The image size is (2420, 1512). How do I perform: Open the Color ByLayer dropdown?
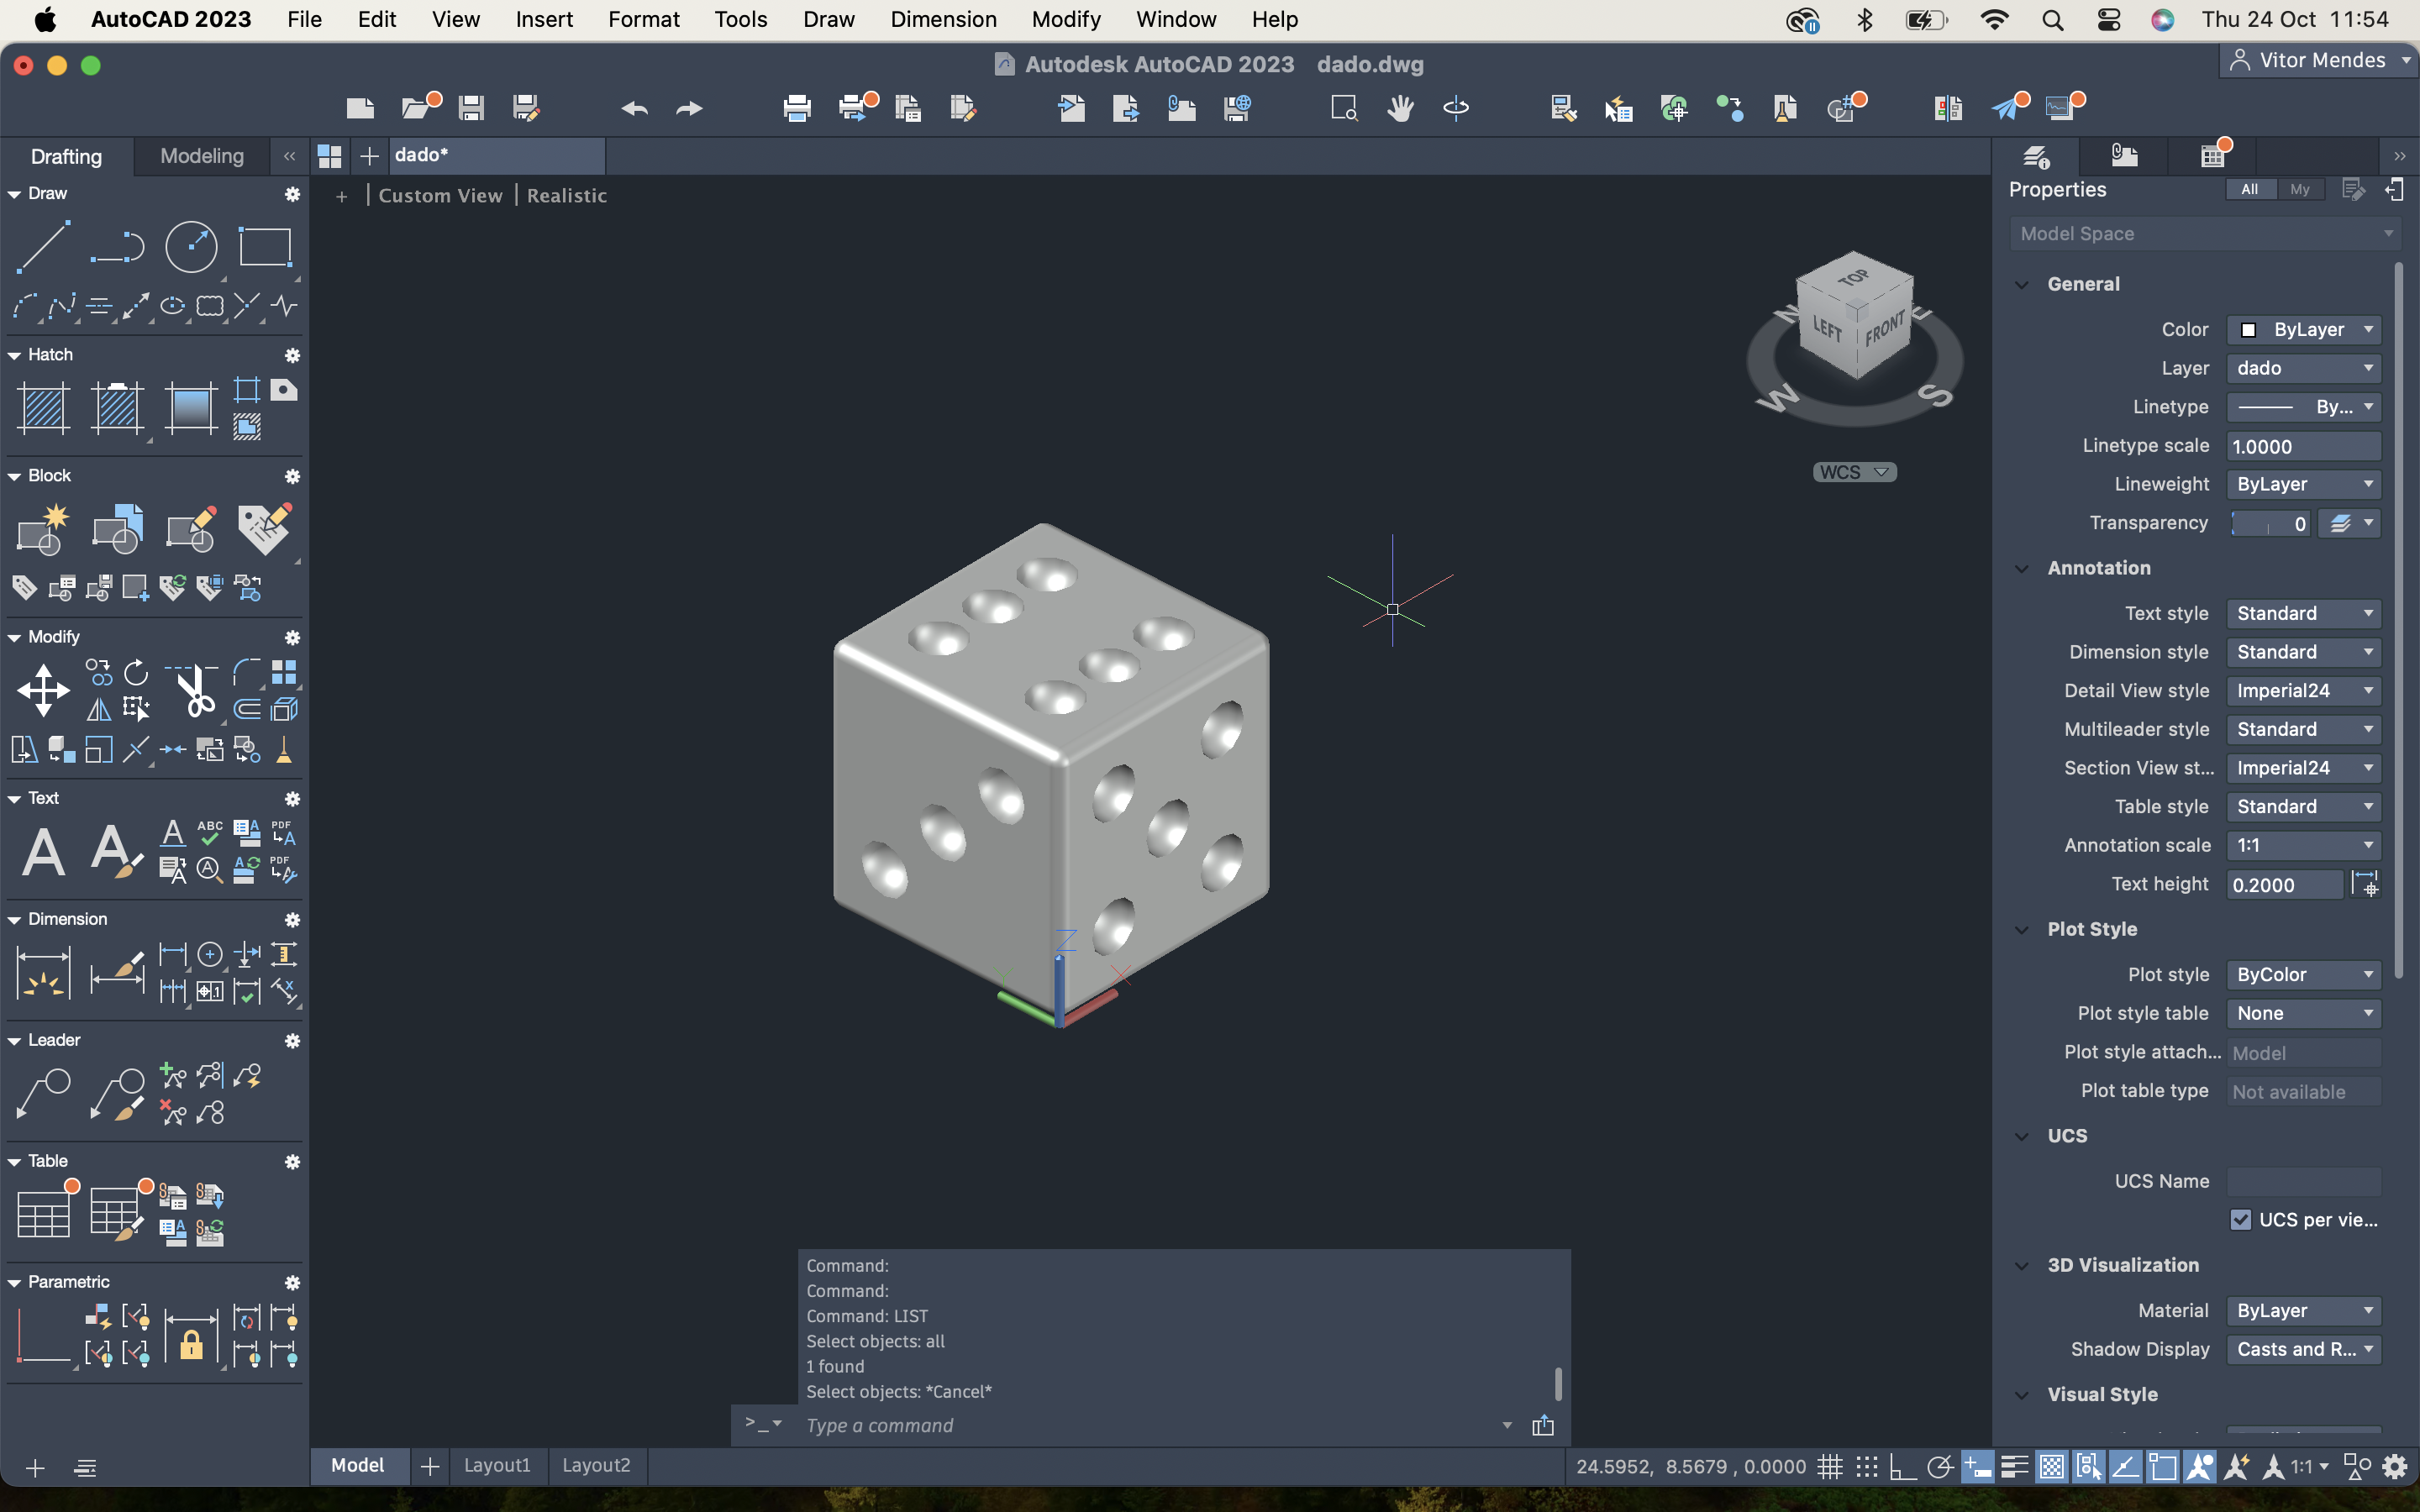point(2304,330)
